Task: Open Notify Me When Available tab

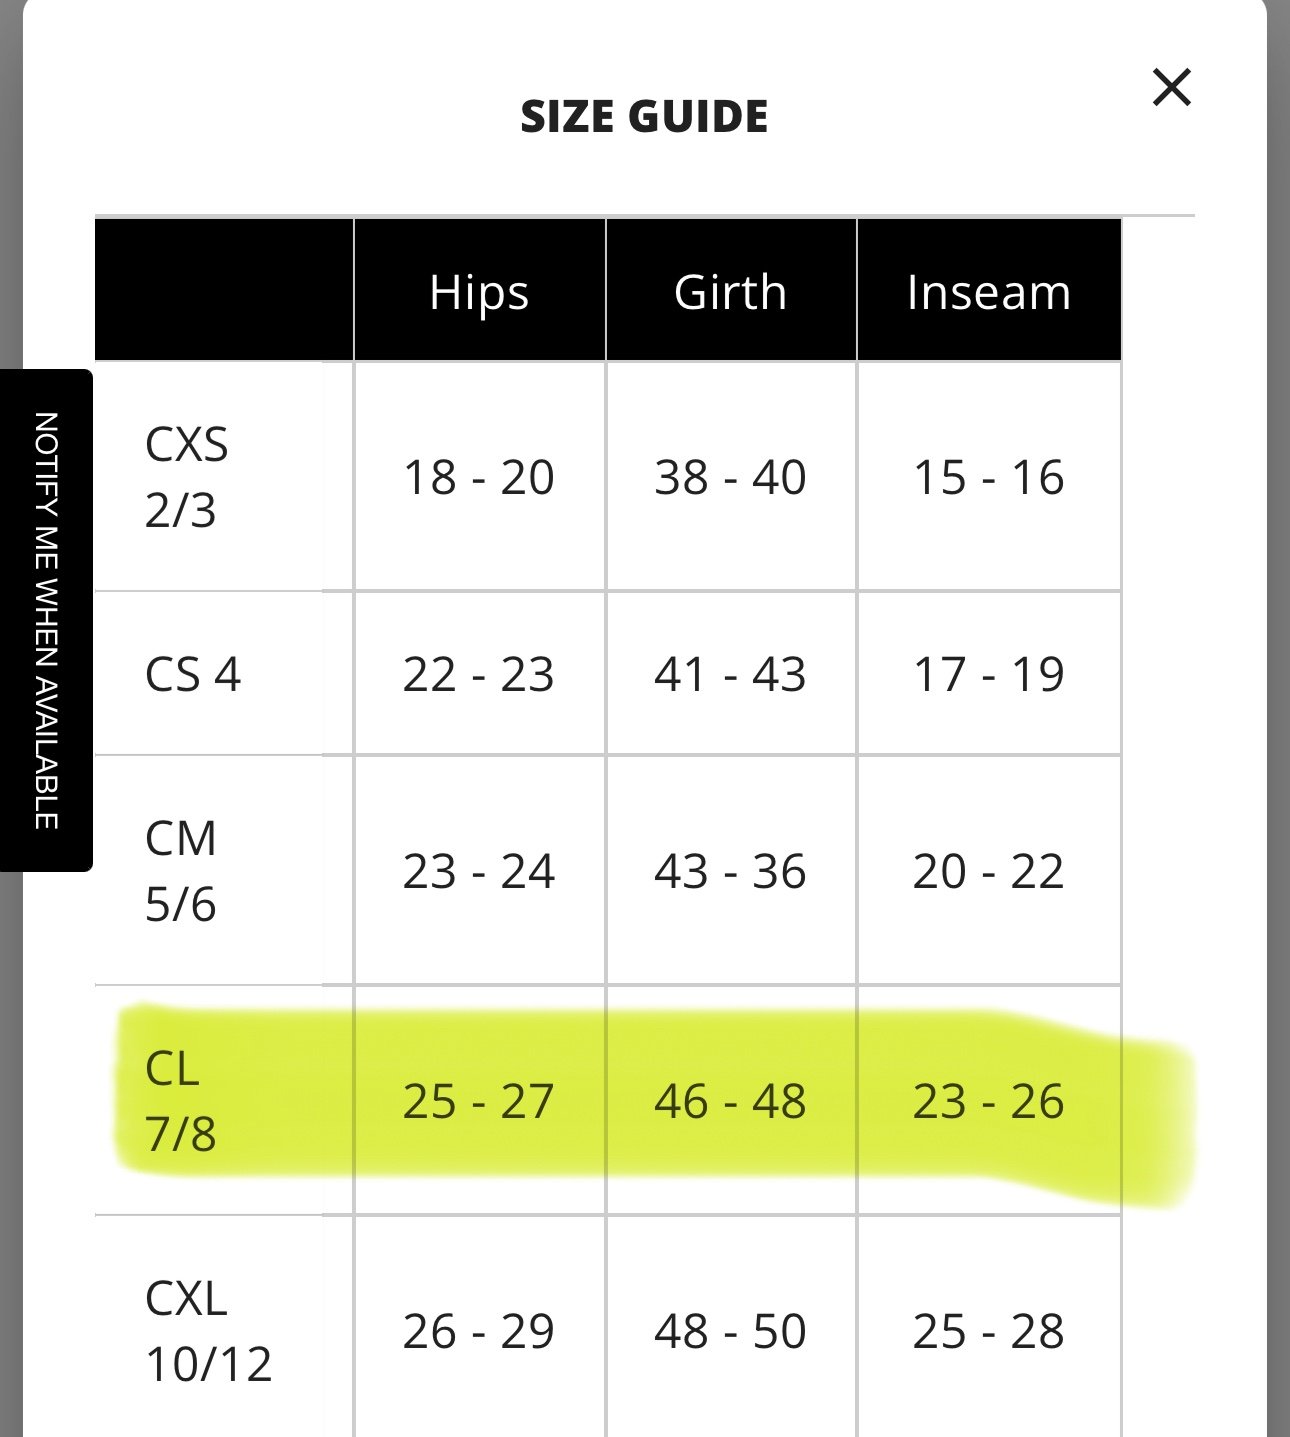Action: [46, 620]
